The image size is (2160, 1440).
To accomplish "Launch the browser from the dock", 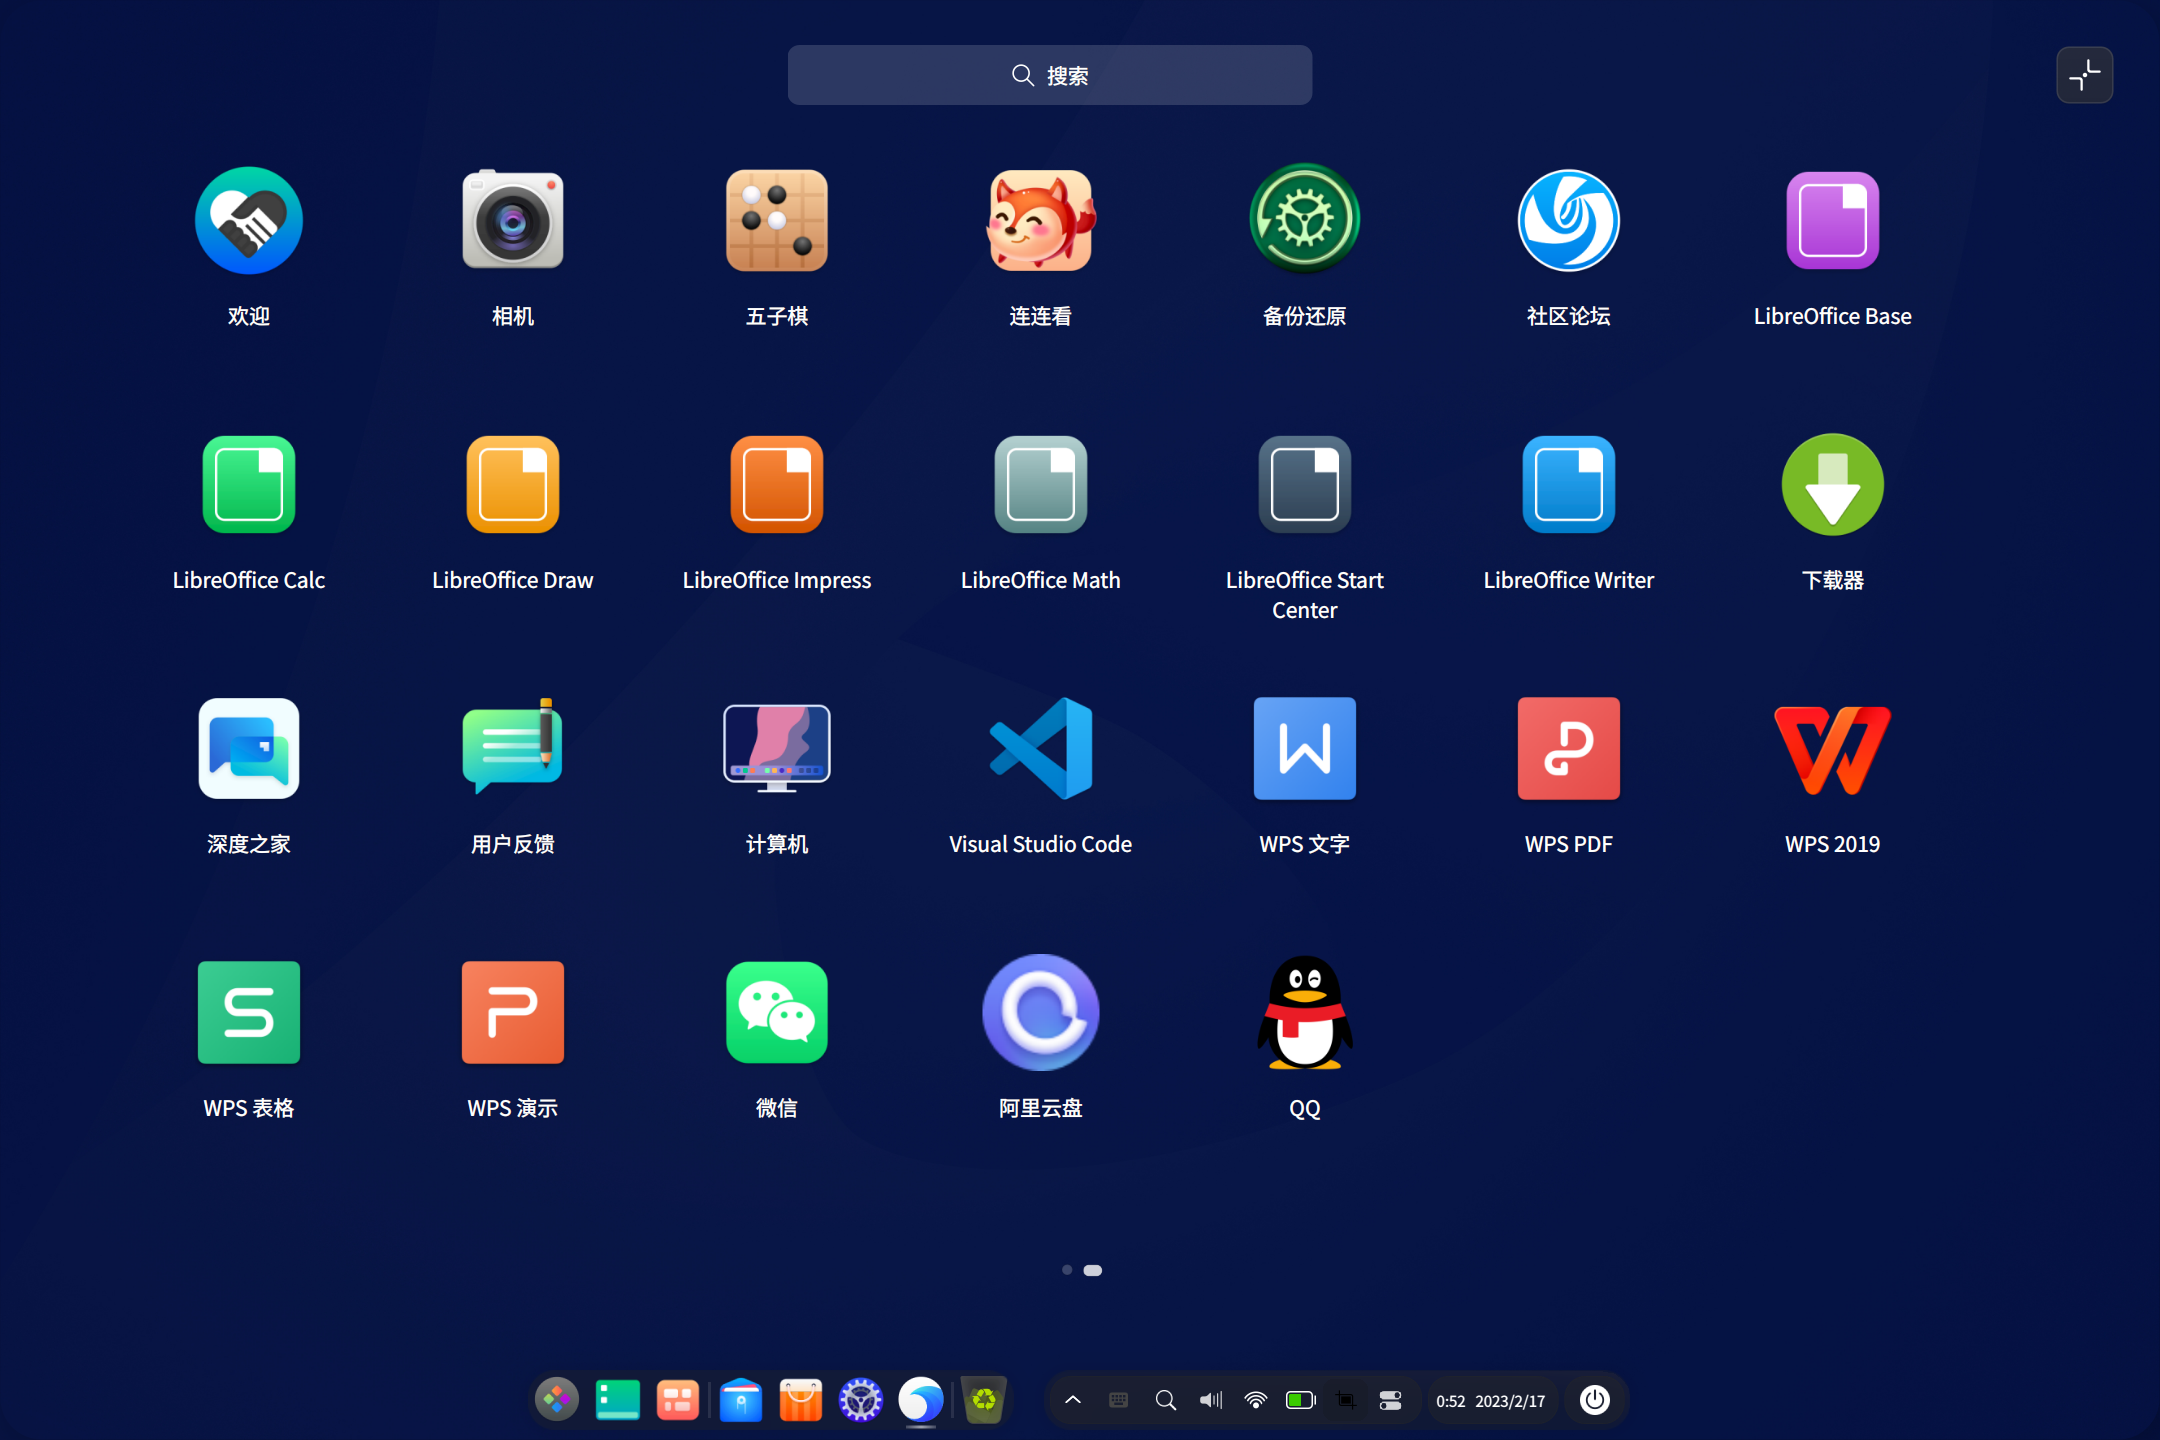I will click(x=921, y=1400).
